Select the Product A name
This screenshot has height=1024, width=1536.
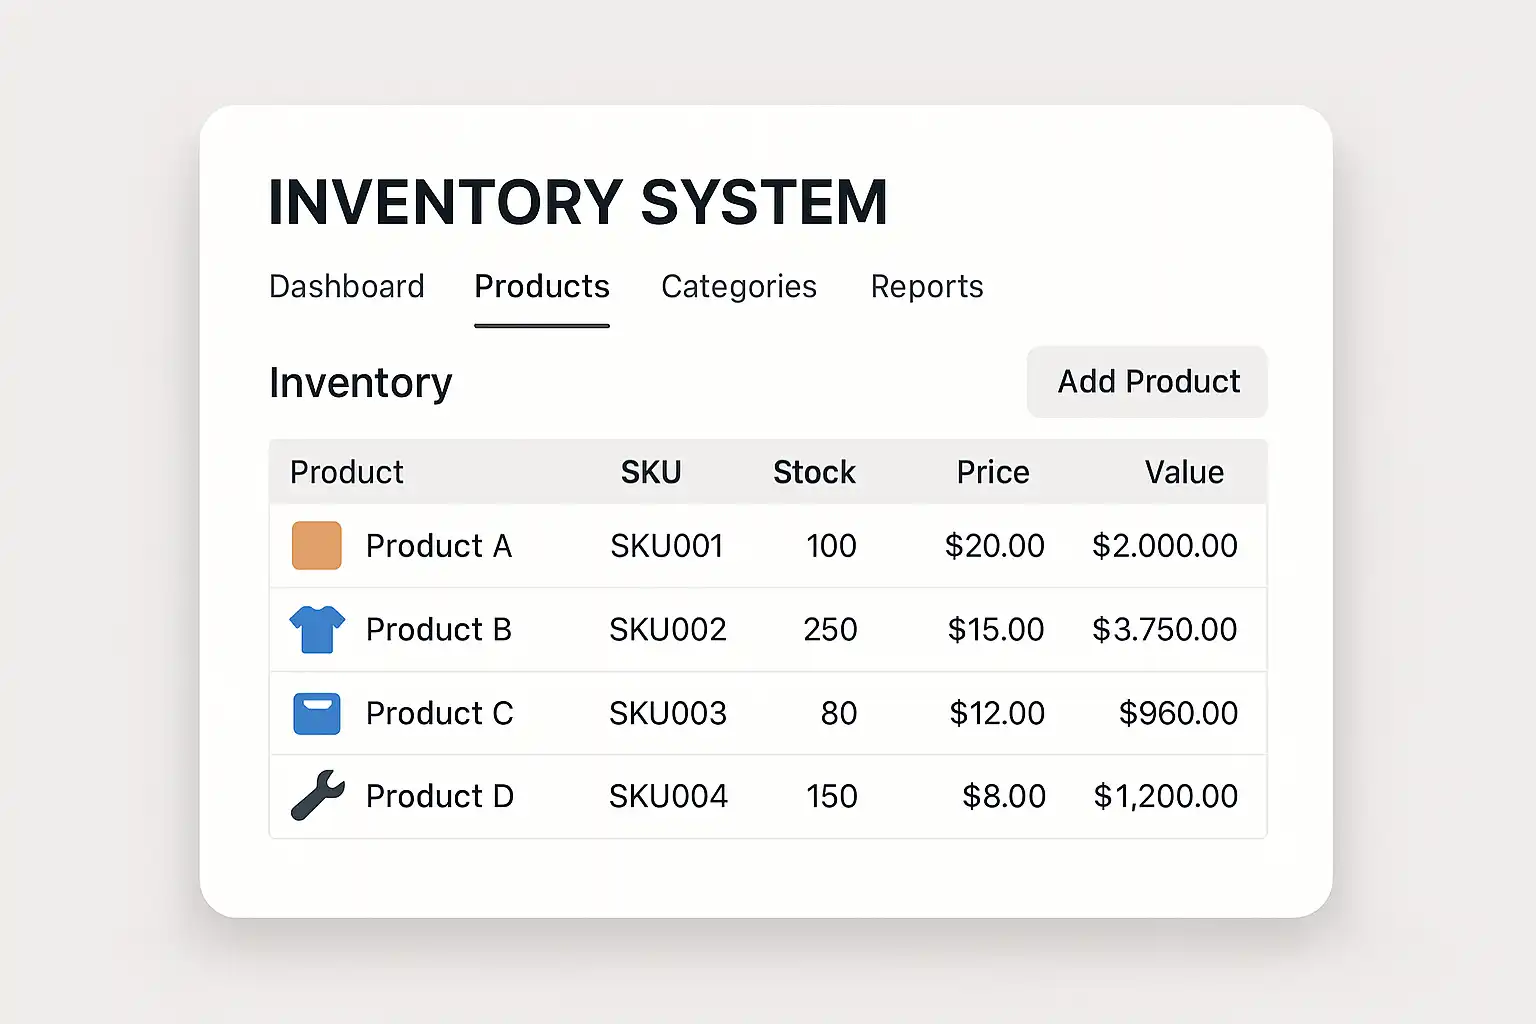click(439, 546)
